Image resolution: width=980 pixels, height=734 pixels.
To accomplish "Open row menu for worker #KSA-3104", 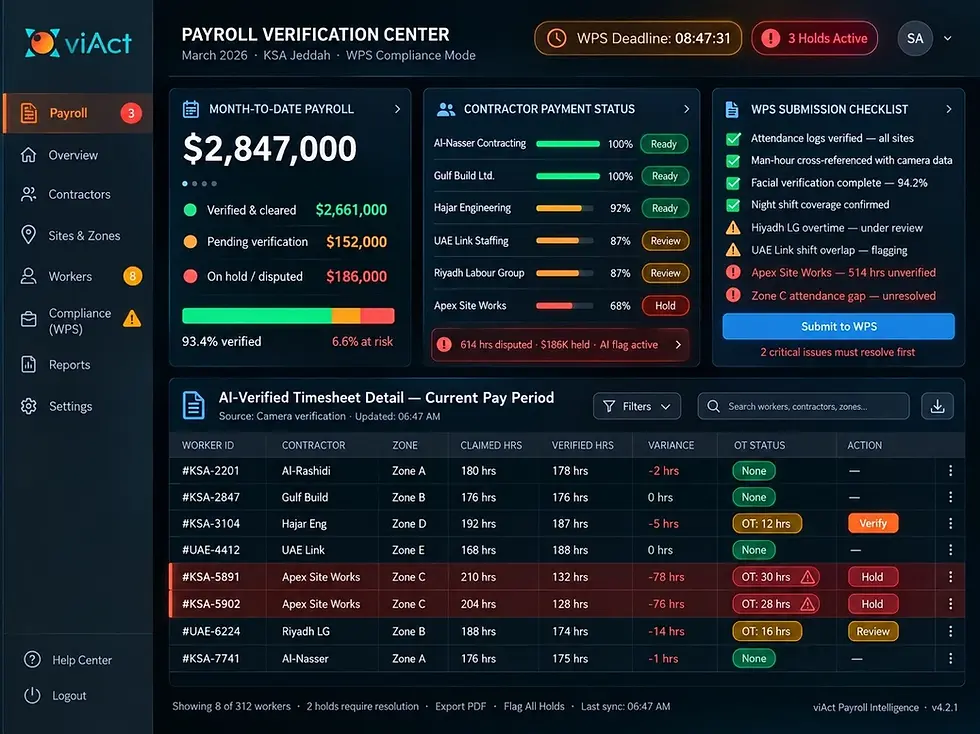I will [951, 523].
